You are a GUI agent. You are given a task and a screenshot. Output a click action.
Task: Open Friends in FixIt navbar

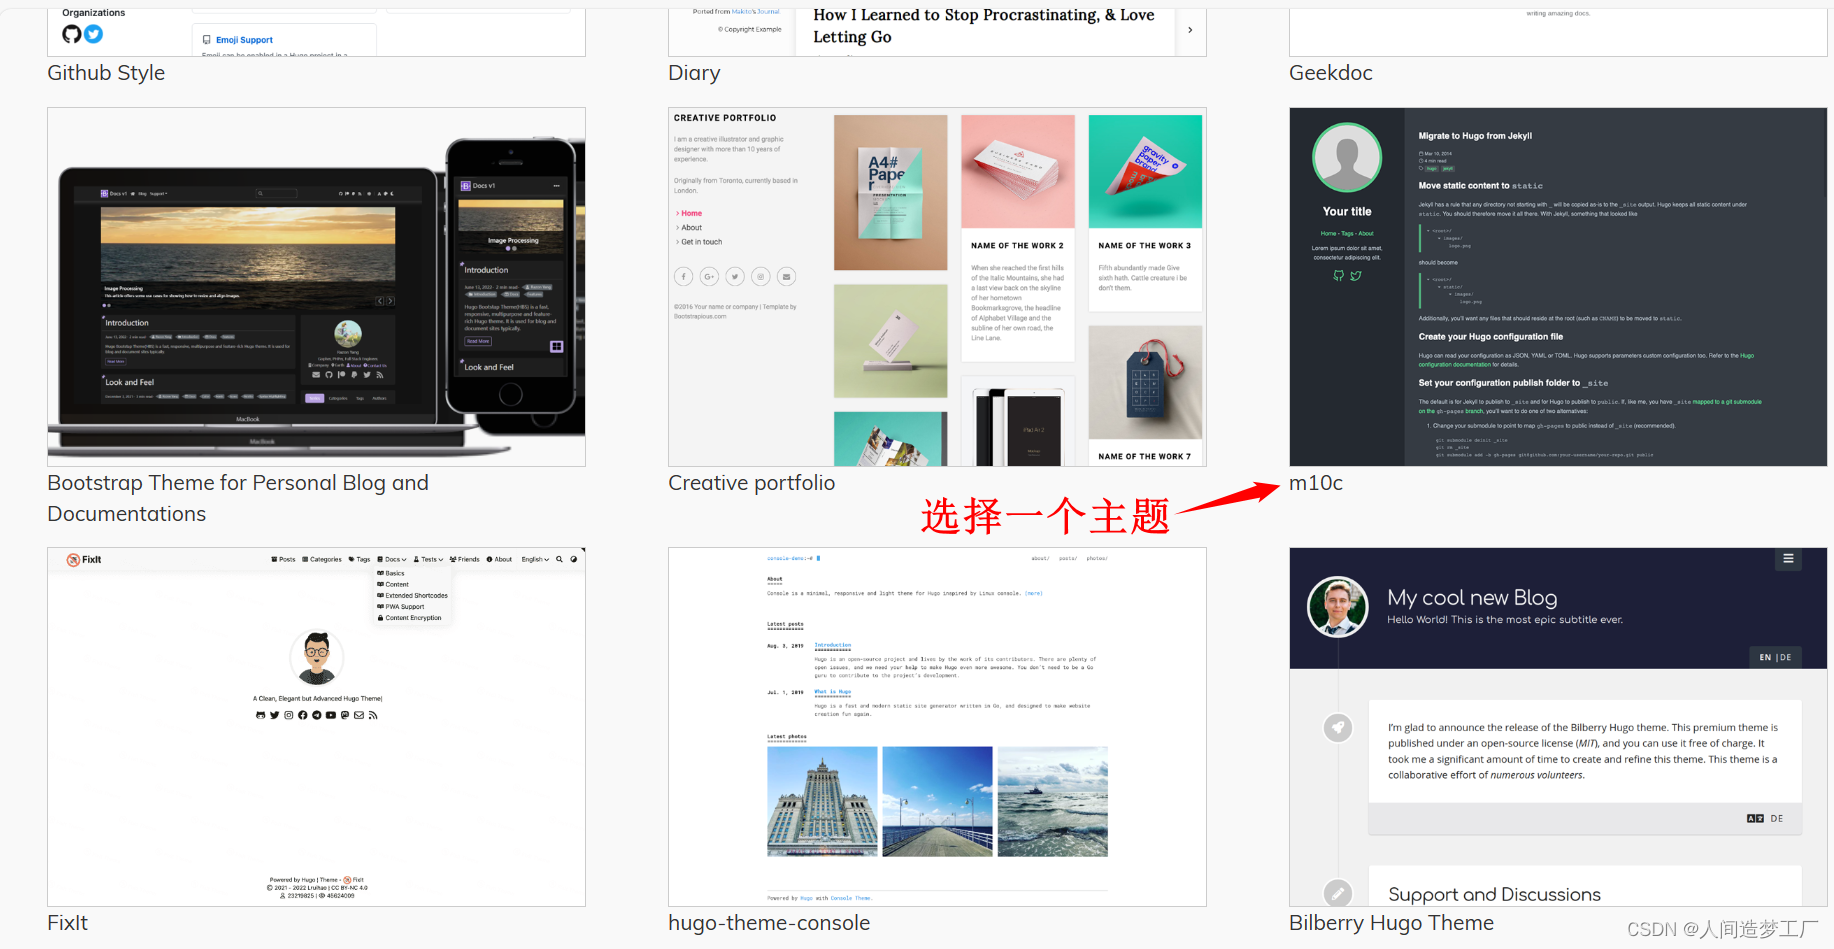[x=464, y=559]
